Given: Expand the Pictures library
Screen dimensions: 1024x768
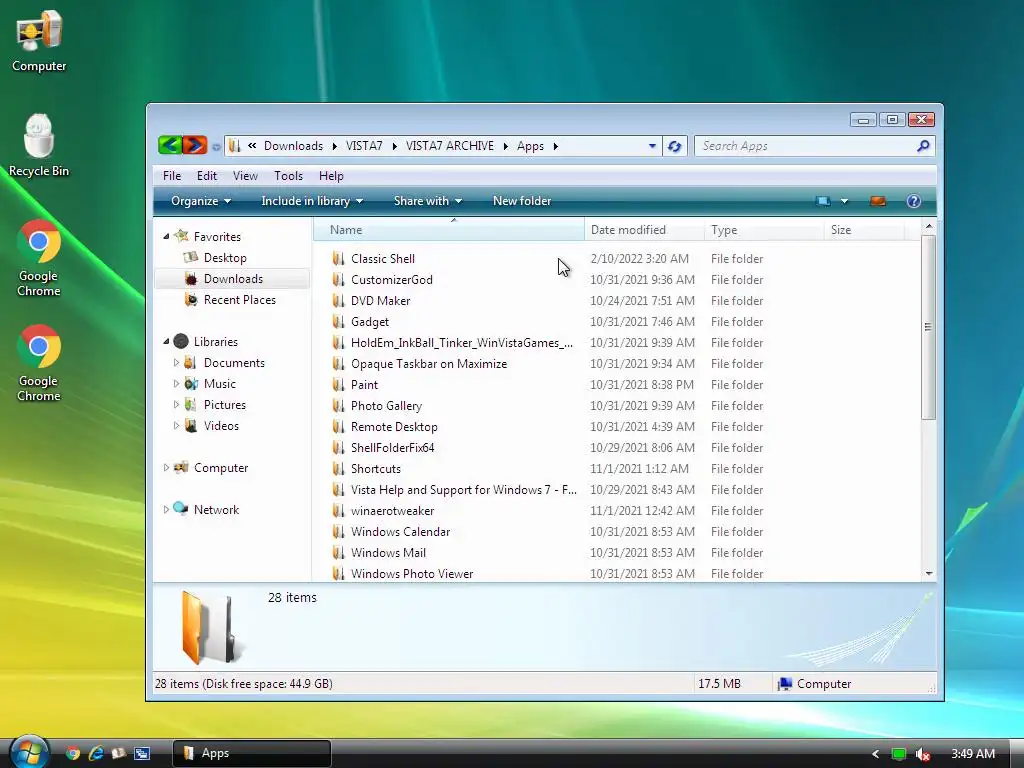Looking at the screenshot, I should pos(176,404).
